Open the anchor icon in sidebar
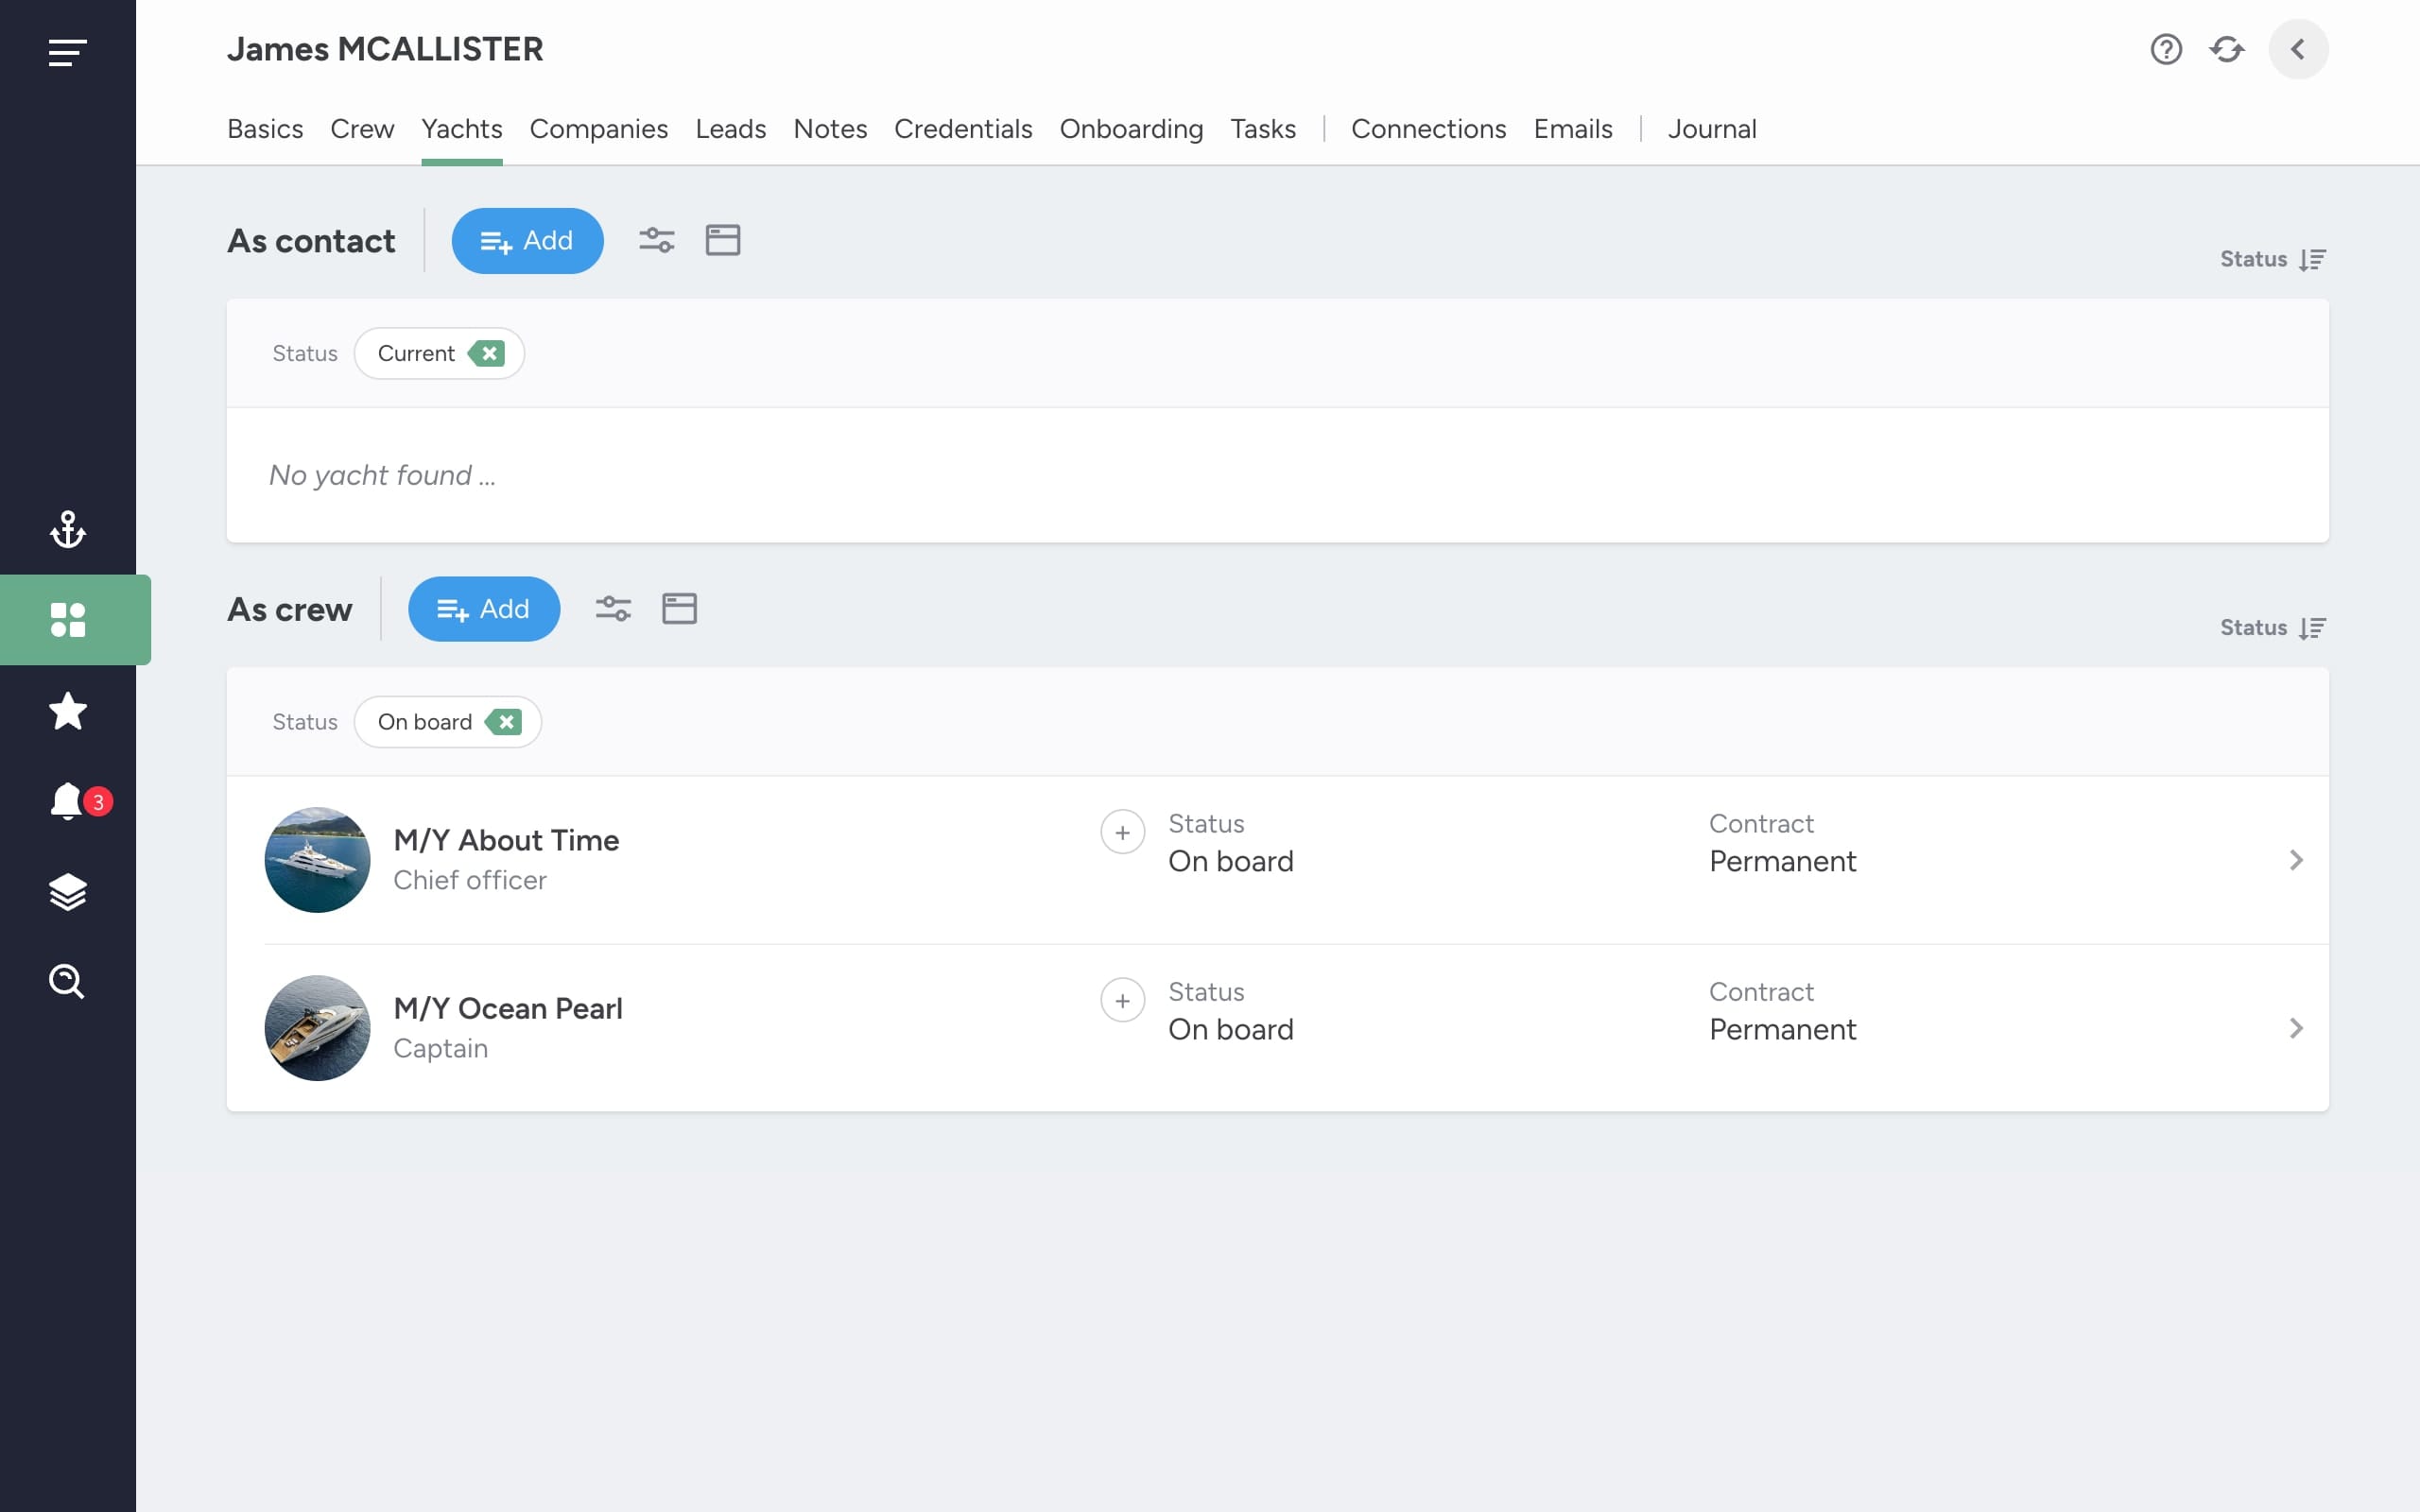 coord(68,529)
